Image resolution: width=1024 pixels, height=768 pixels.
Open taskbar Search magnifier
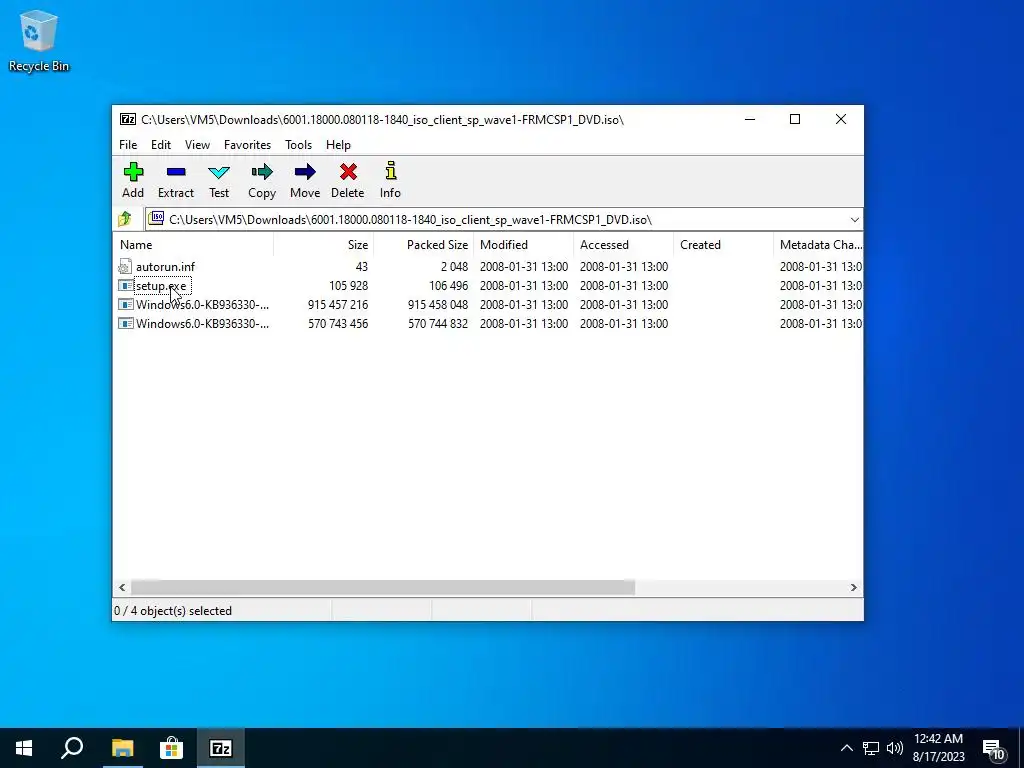tap(72, 748)
